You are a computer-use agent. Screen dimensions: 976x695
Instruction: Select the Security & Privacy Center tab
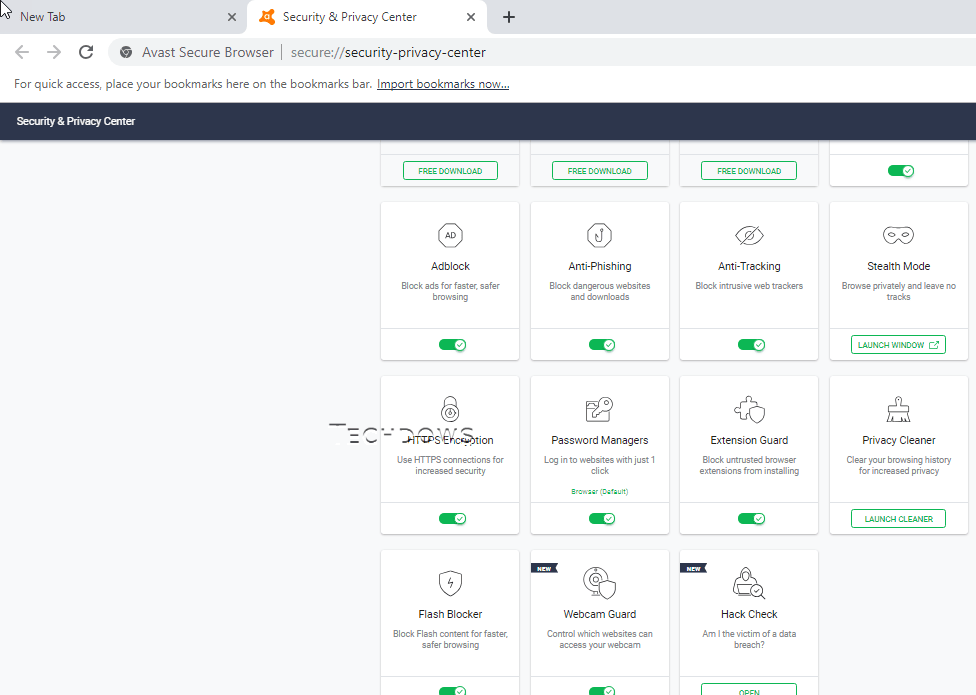click(x=367, y=17)
